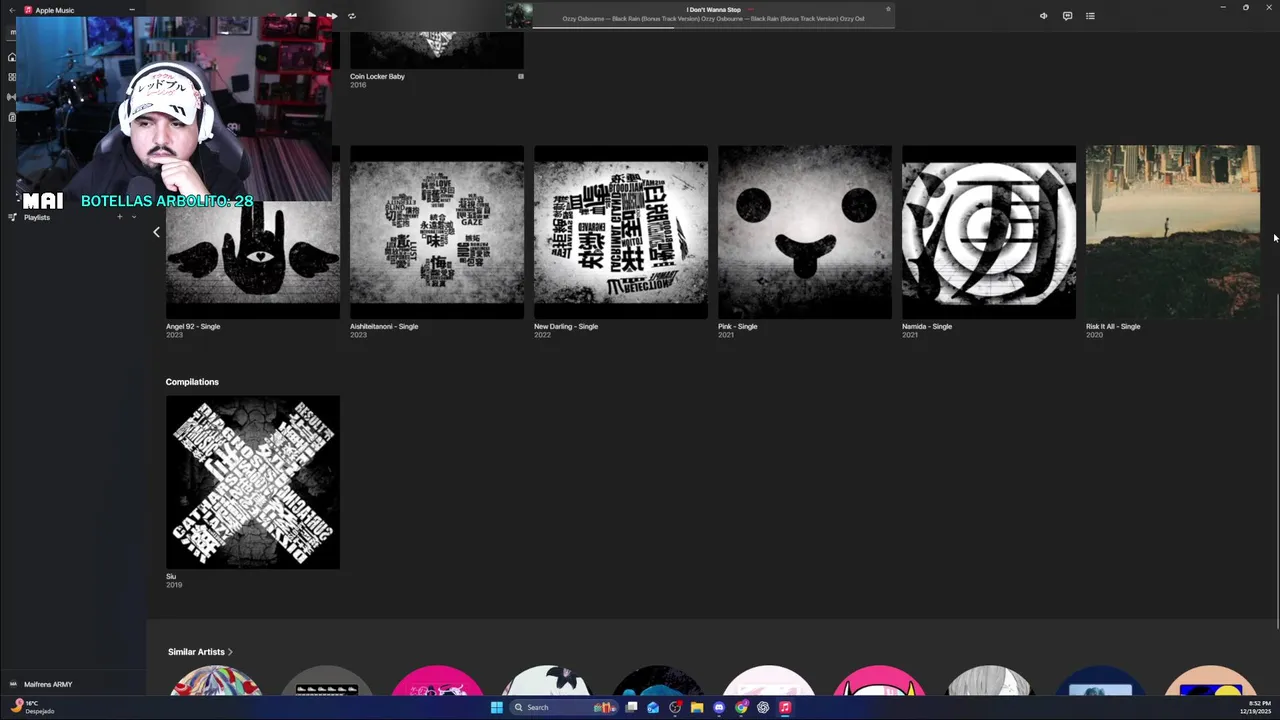Play the current track
The height and width of the screenshot is (720, 1280).
311,16
